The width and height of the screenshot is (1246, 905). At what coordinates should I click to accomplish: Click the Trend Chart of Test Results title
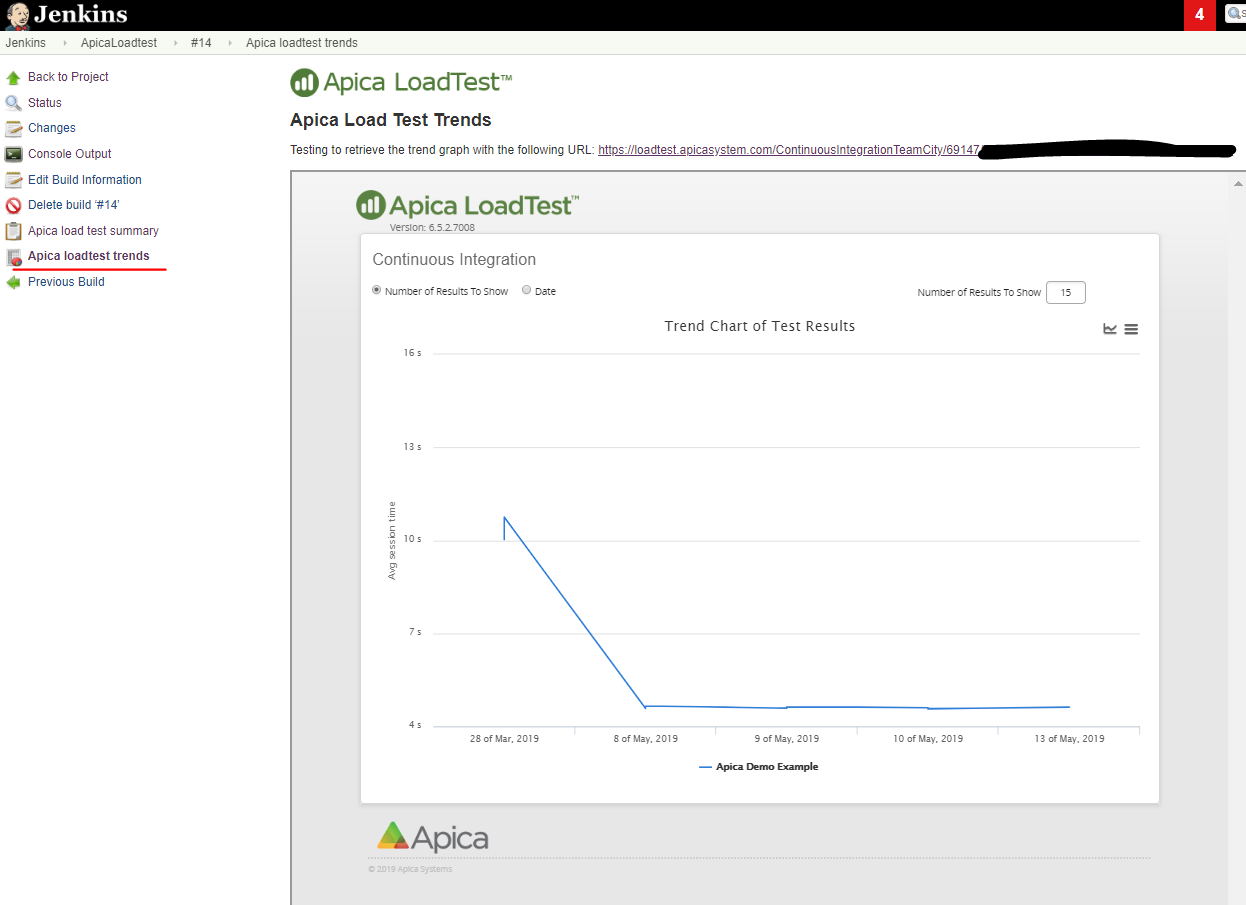(x=760, y=326)
